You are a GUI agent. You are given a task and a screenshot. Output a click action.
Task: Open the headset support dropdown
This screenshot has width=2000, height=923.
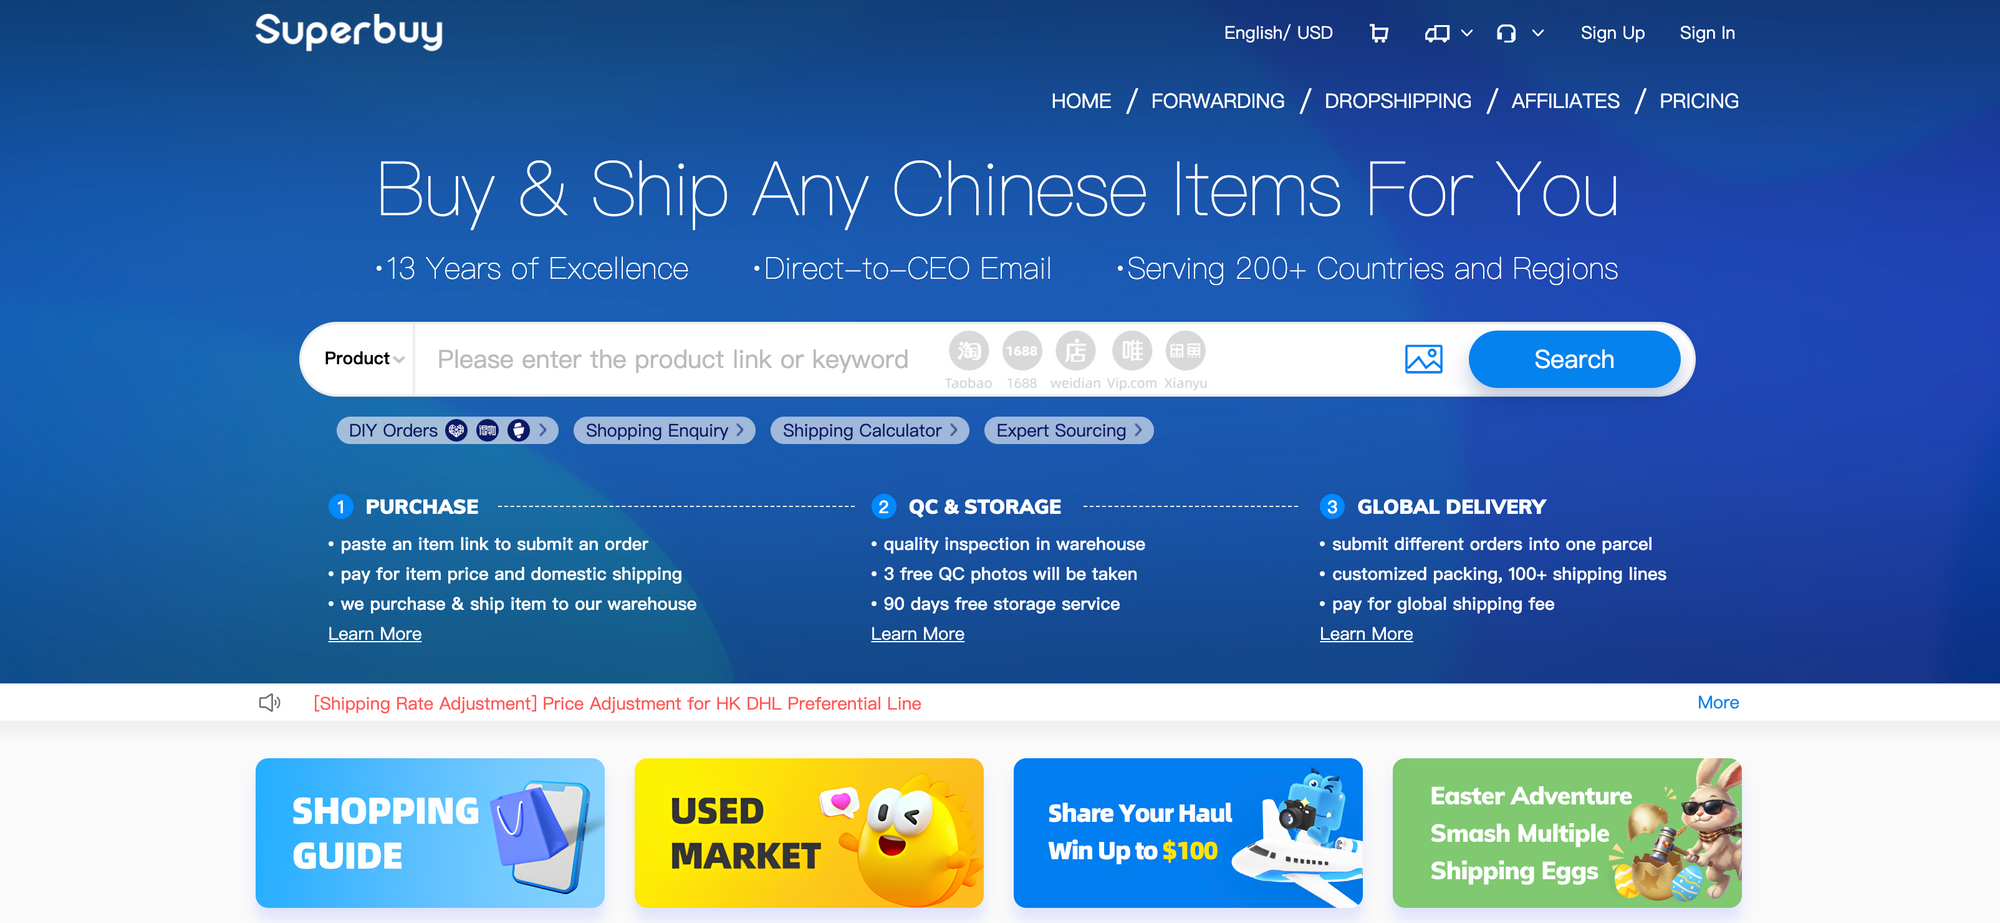(x=1520, y=33)
